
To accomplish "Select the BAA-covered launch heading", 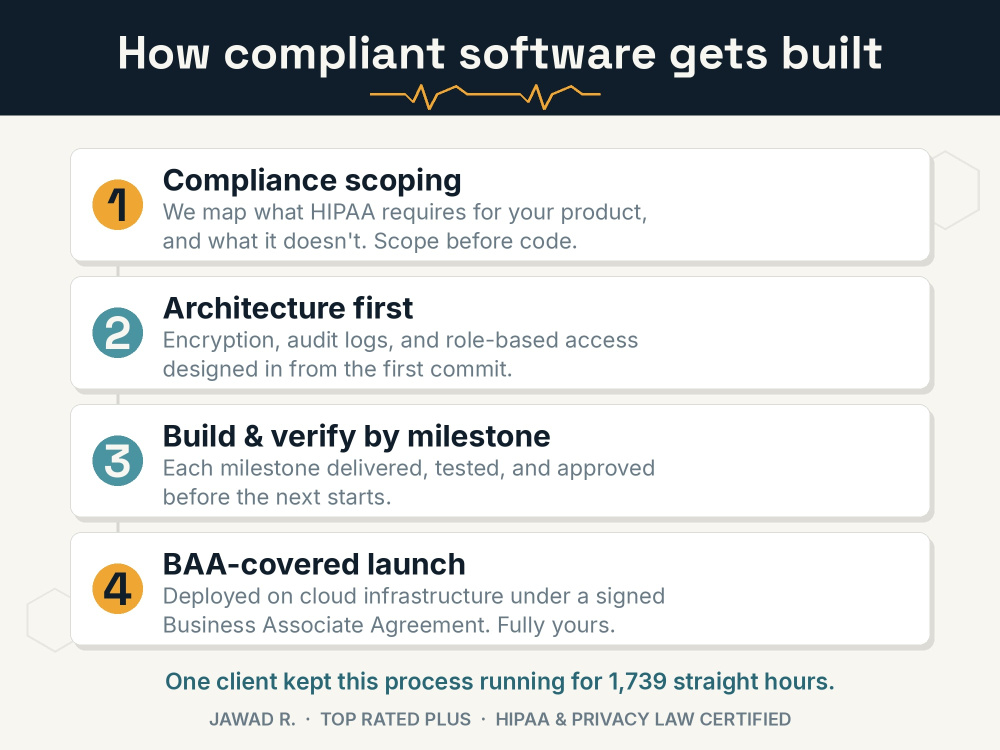I will [314, 564].
